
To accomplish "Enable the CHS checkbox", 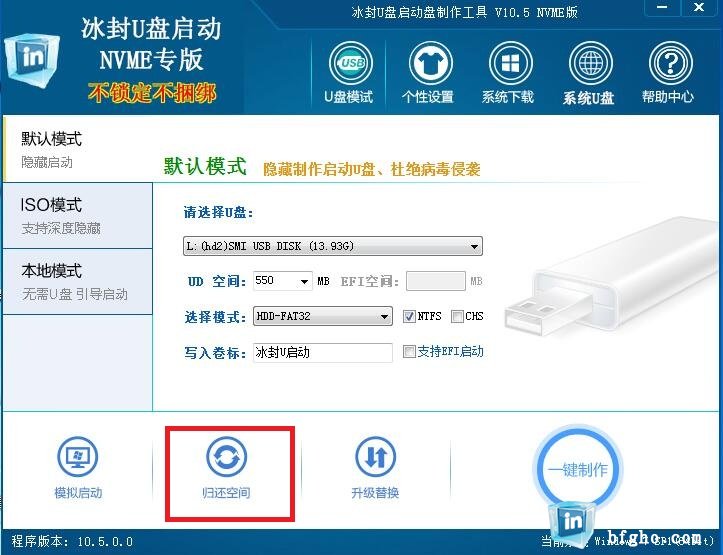I will [x=457, y=316].
